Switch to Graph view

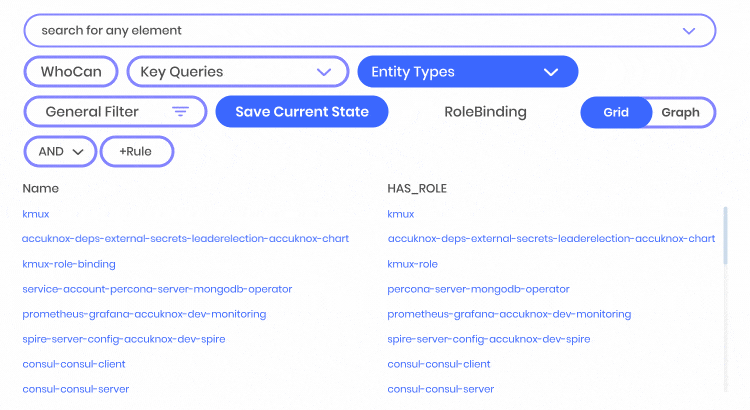point(680,112)
